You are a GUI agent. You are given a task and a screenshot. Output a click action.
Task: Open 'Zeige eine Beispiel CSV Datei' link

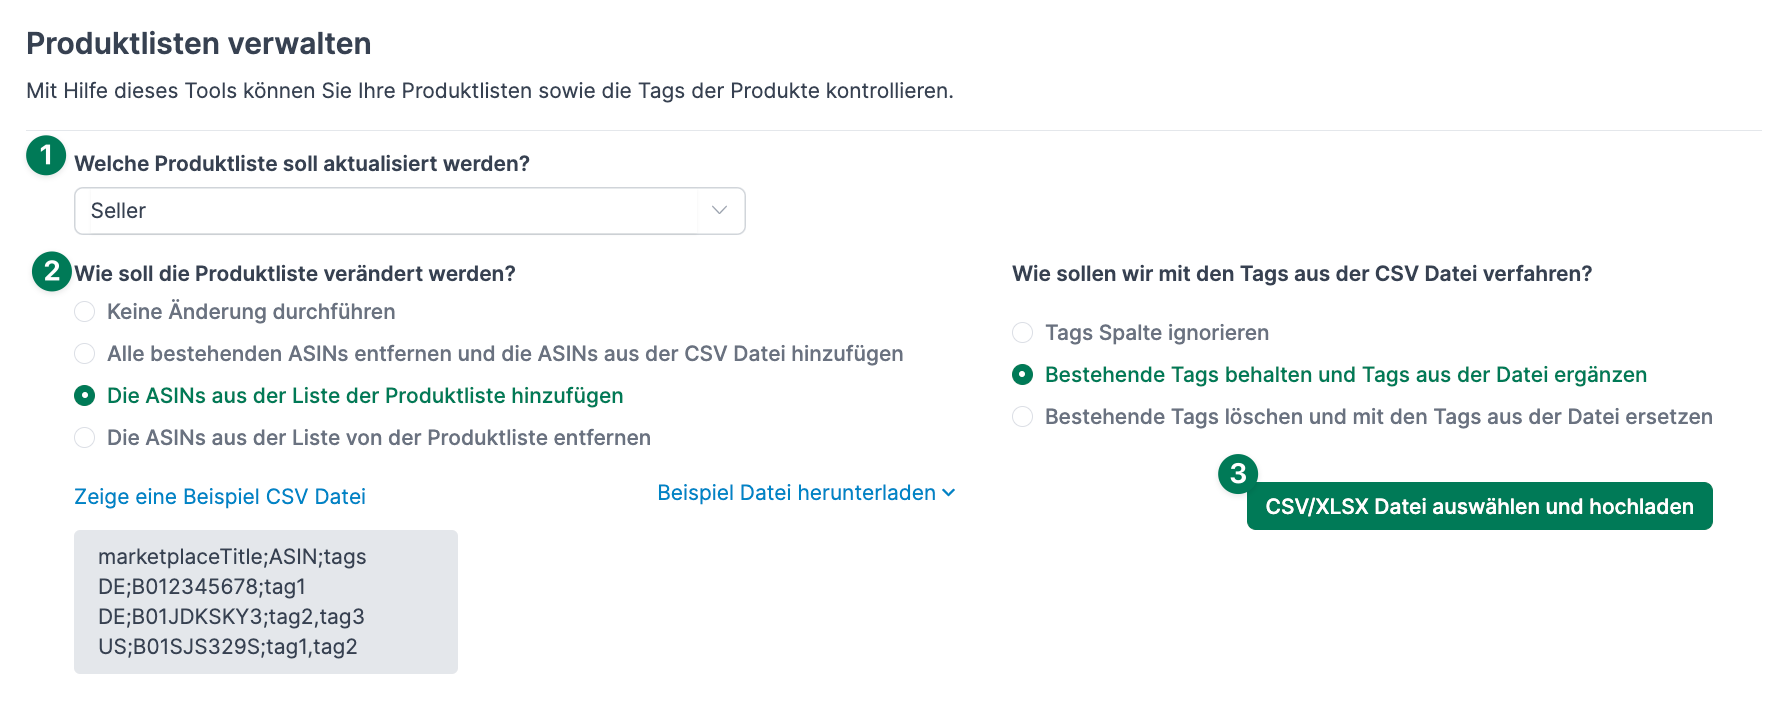point(219,496)
